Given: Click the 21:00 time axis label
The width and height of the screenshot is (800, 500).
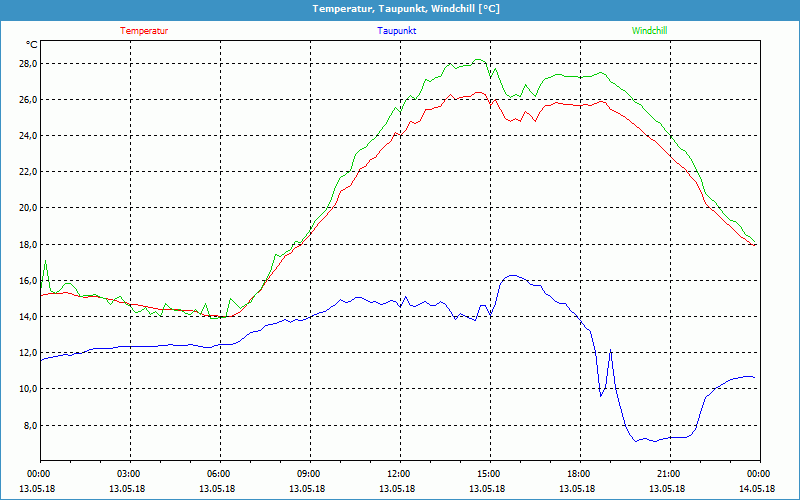Looking at the screenshot, I should click(669, 473).
